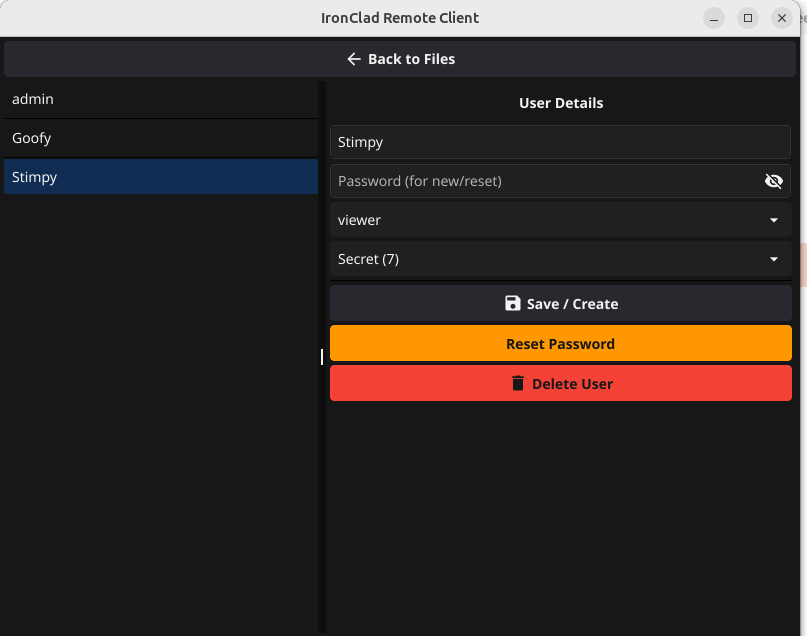Viewport: 807px width, 636px height.
Task: Expand the viewer role dropdown arrow
Action: click(773, 220)
